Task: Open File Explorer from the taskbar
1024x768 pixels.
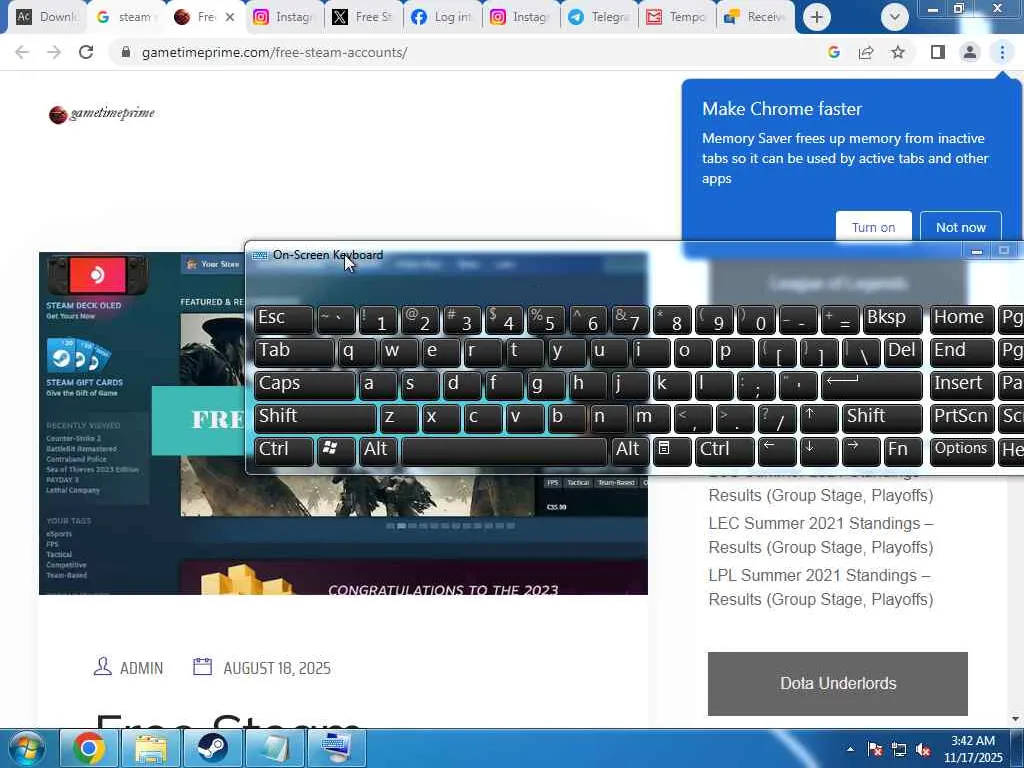Action: 150,748
